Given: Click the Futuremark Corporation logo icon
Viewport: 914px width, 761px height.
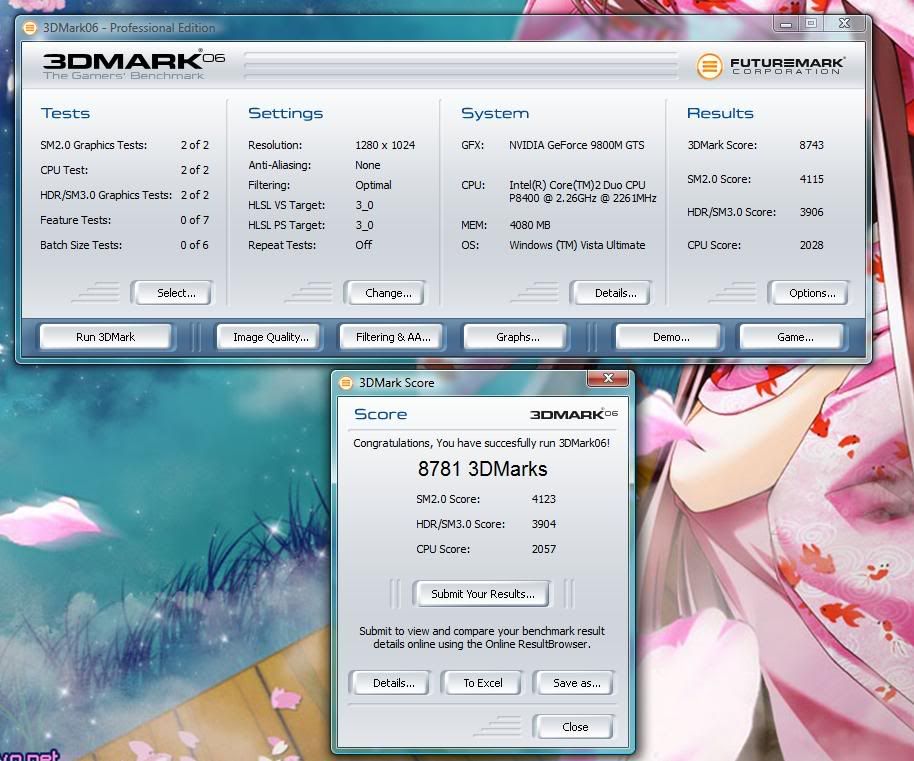Looking at the screenshot, I should [x=709, y=66].
